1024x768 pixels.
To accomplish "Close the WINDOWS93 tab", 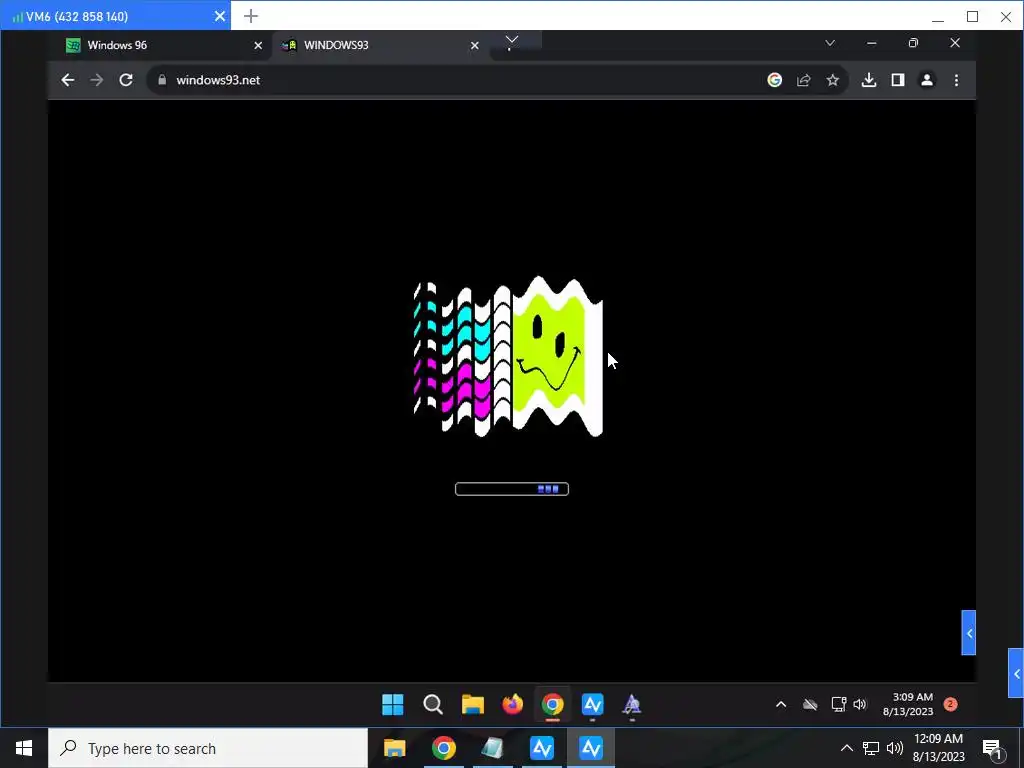I will tap(475, 45).
